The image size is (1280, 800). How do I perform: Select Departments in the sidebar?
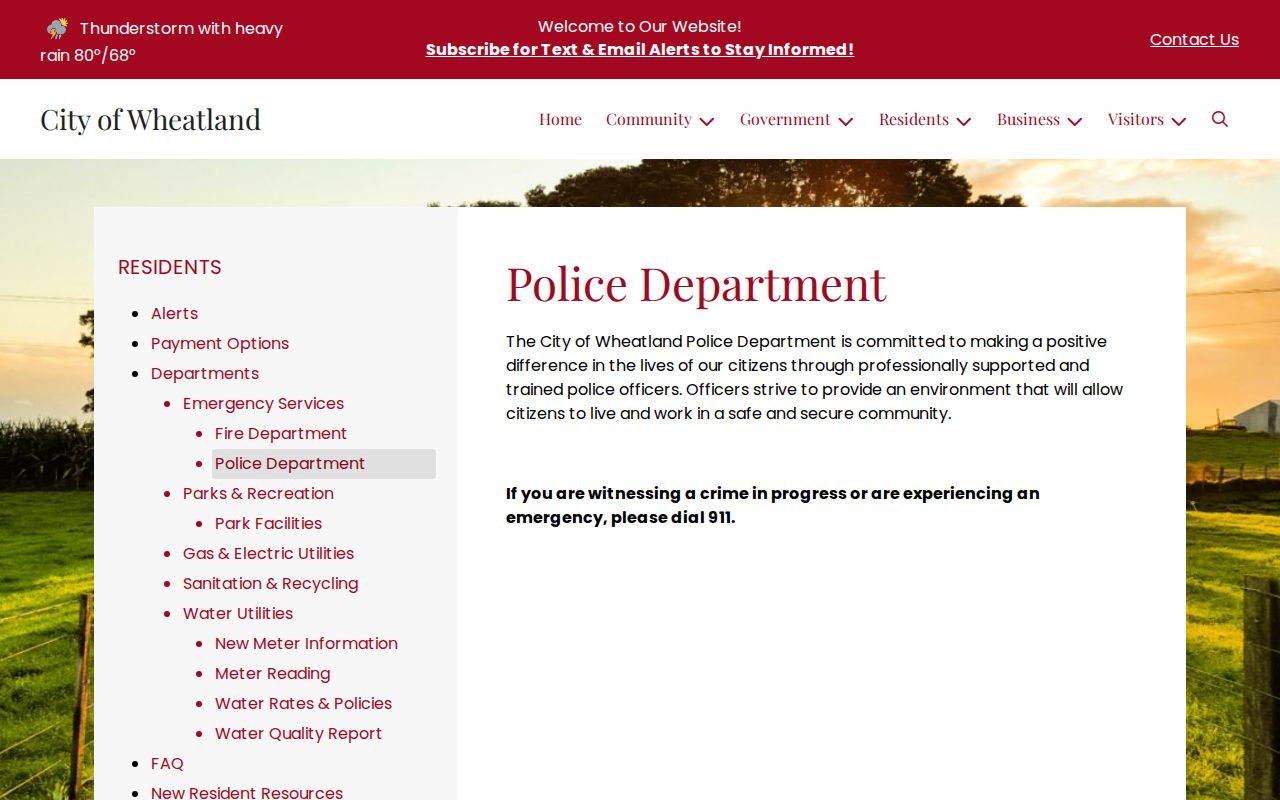pos(205,373)
